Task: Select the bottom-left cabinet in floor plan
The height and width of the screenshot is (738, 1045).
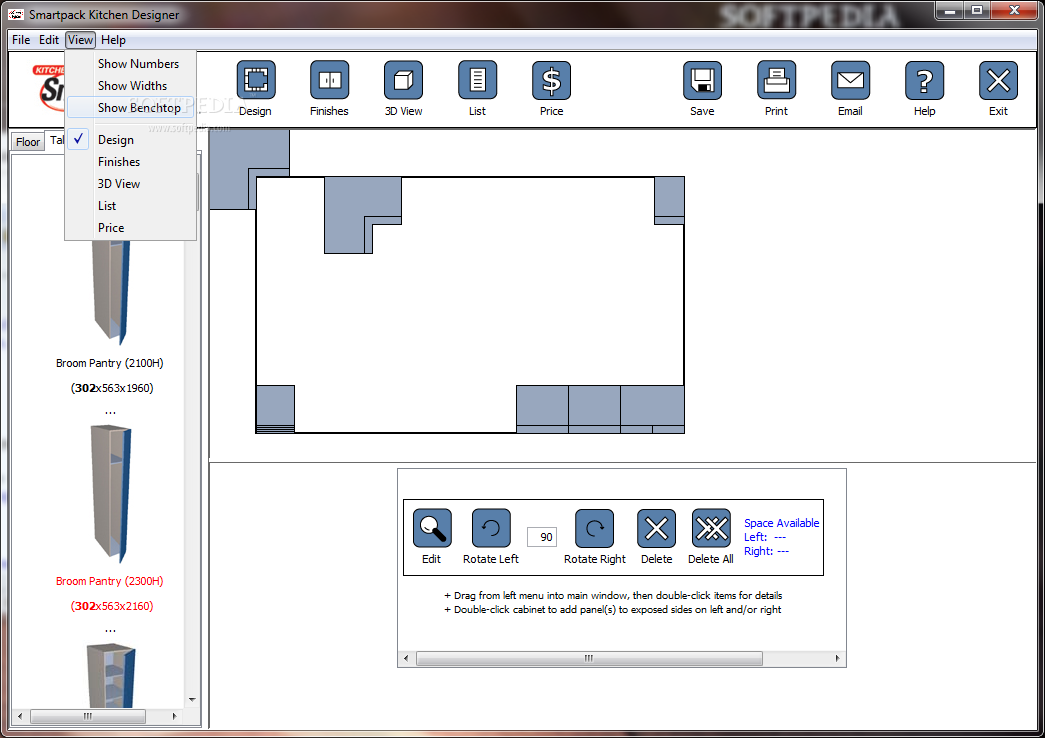Action: tap(275, 408)
